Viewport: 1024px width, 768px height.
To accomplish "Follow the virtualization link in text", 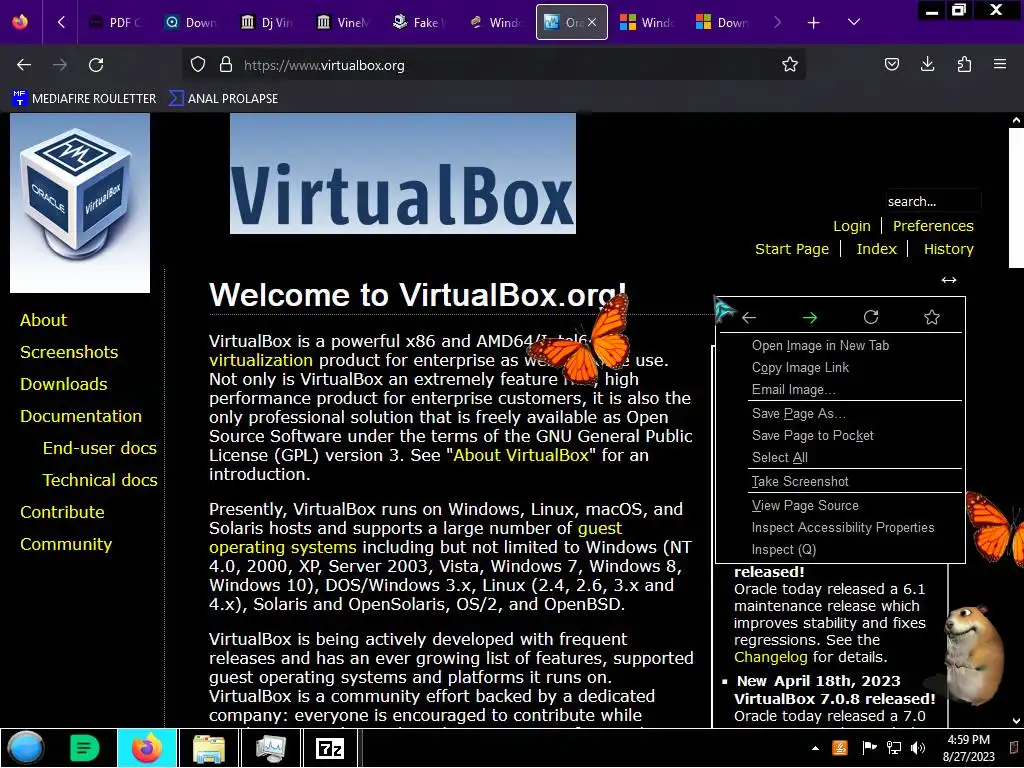I will 261,360.
